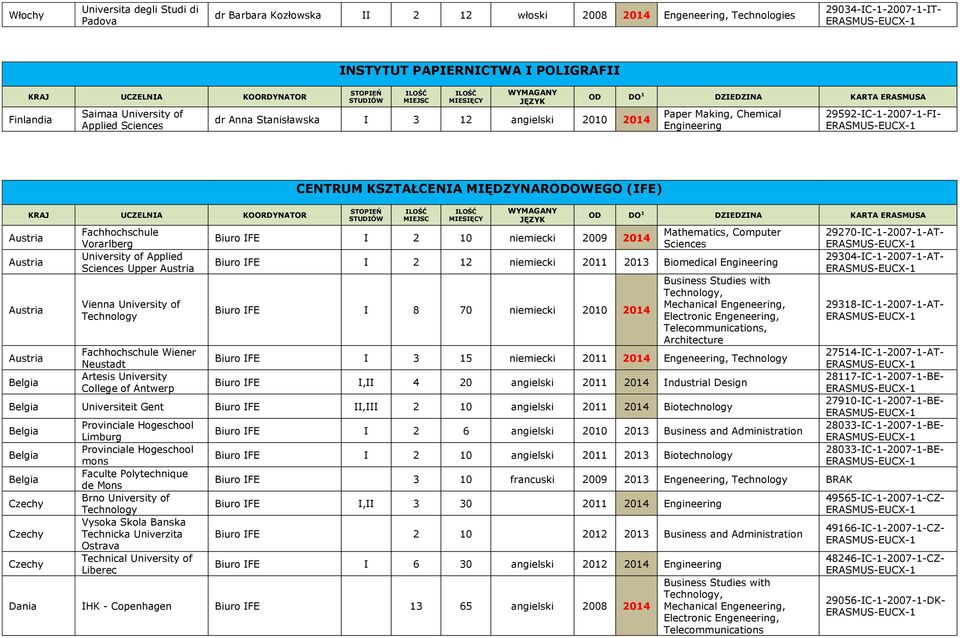Select Paper Making, Chemical Engineering cell

[738, 120]
